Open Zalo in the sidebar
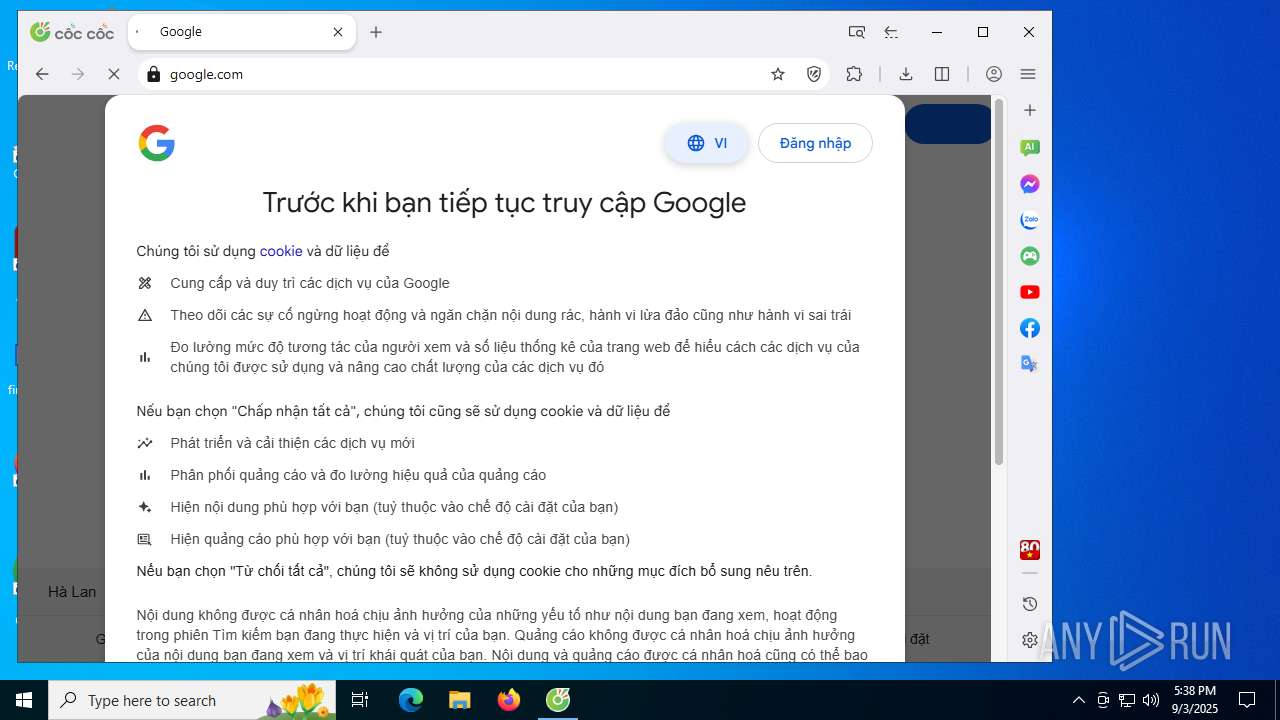The height and width of the screenshot is (720, 1280). coord(1030,220)
